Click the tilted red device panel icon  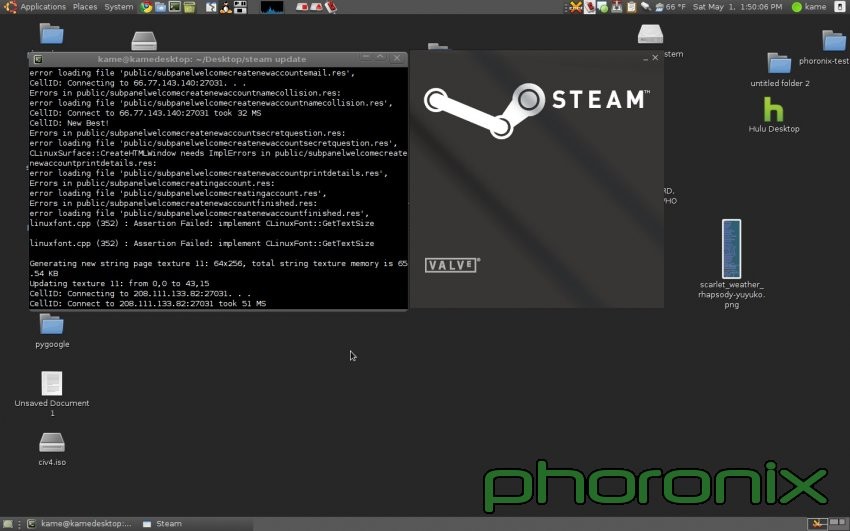(x=330, y=7)
